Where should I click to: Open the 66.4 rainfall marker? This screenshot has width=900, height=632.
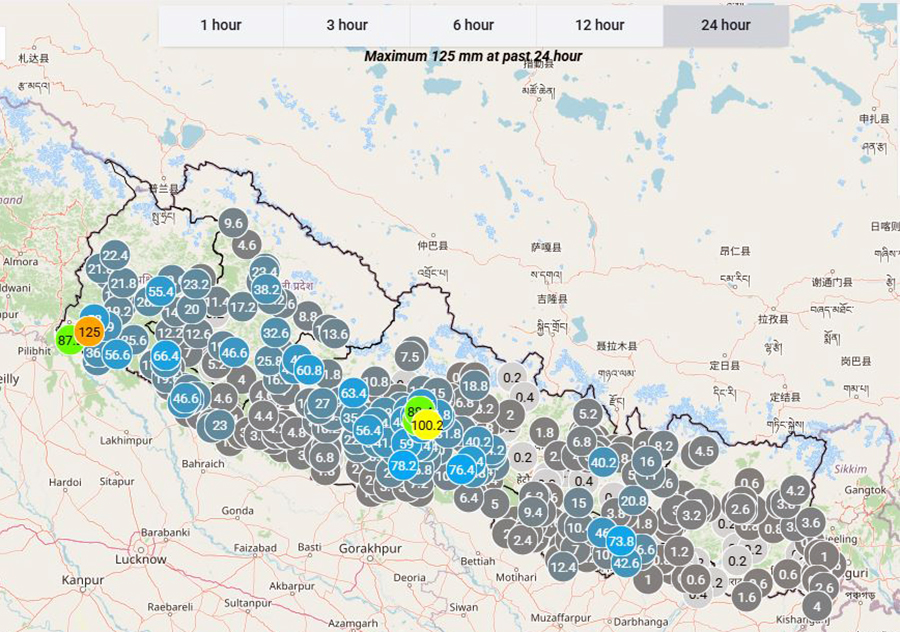coord(166,356)
